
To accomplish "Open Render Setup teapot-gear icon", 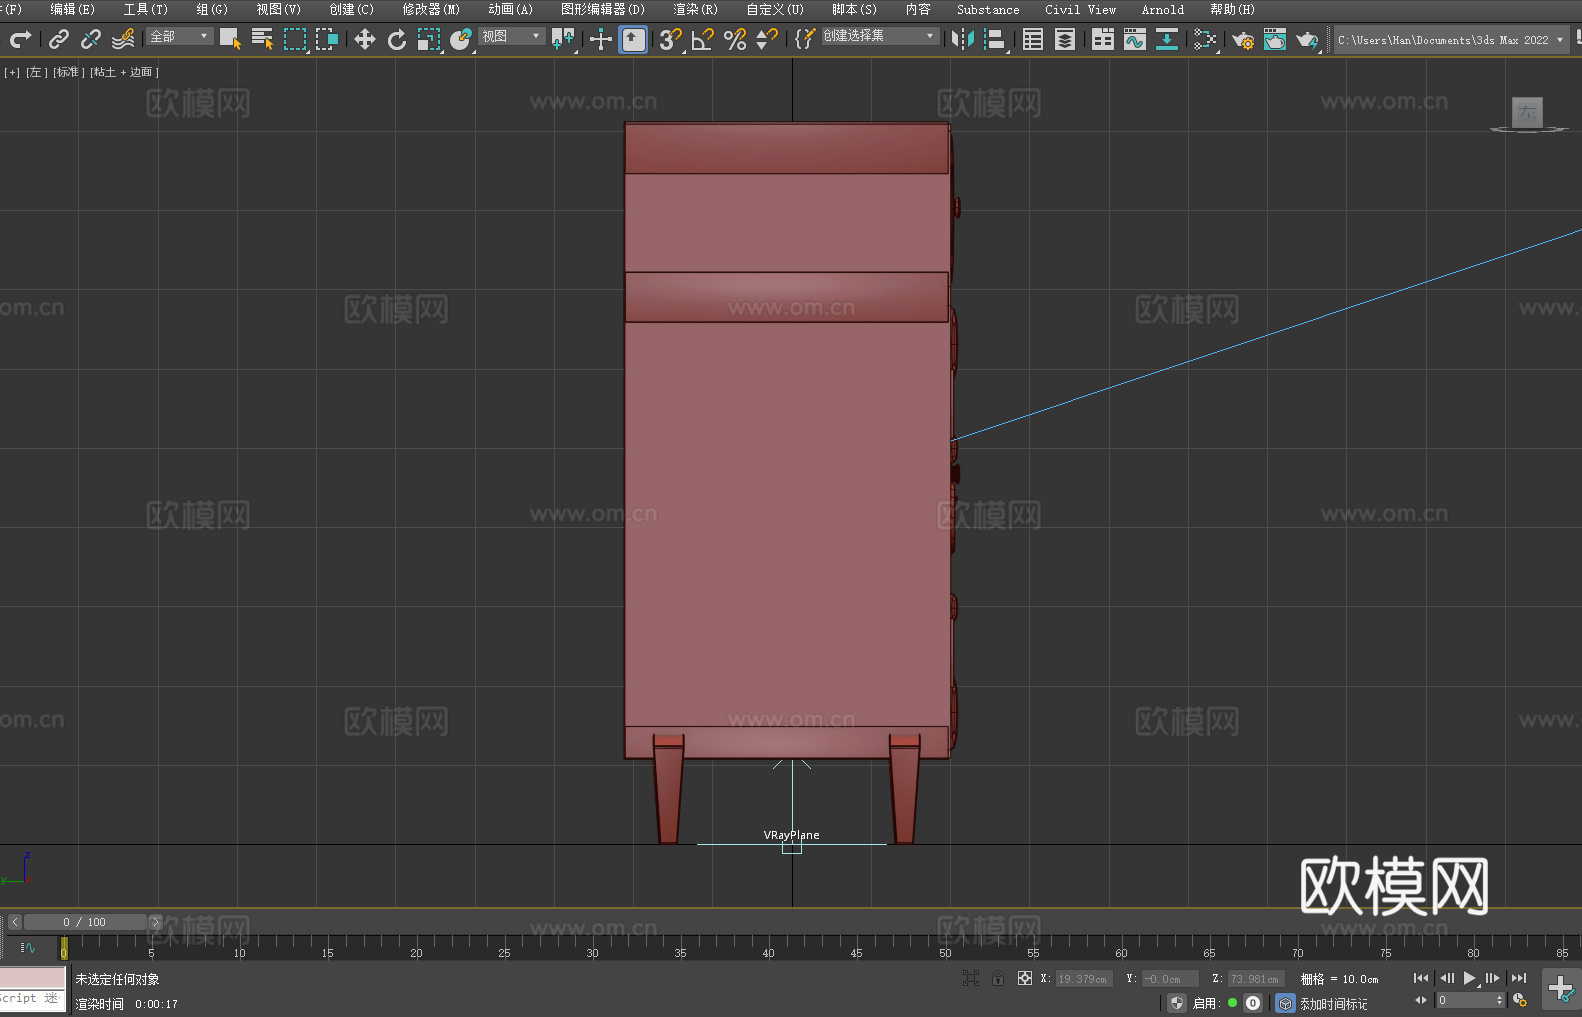I will (1243, 39).
